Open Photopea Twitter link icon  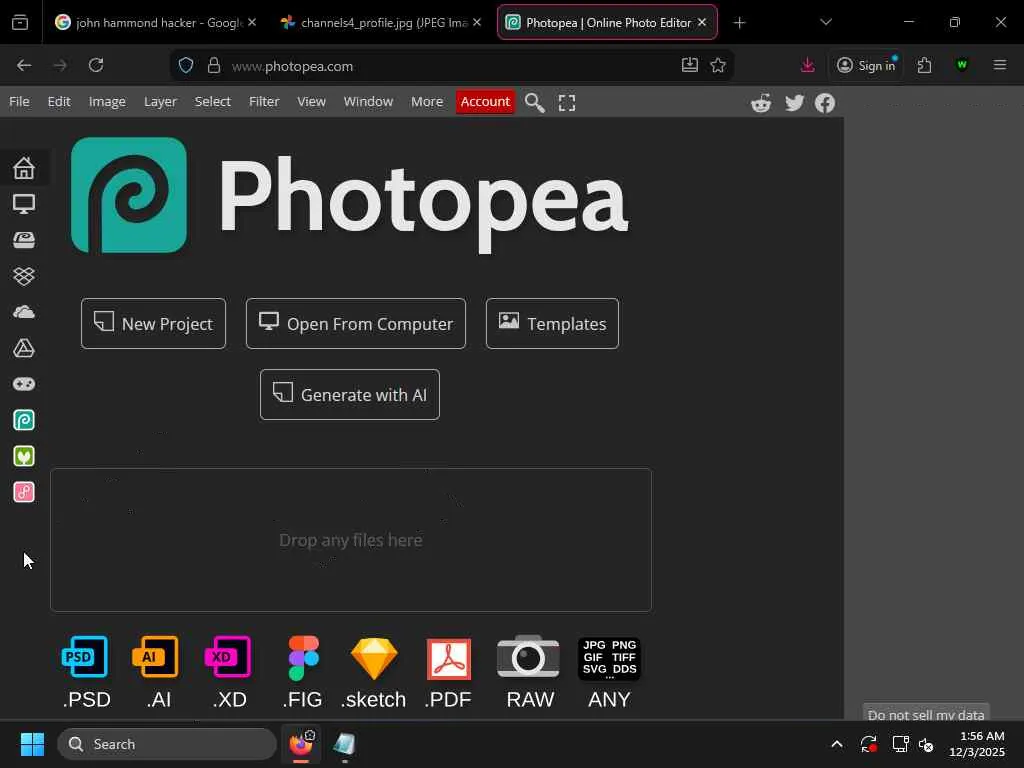pos(794,103)
